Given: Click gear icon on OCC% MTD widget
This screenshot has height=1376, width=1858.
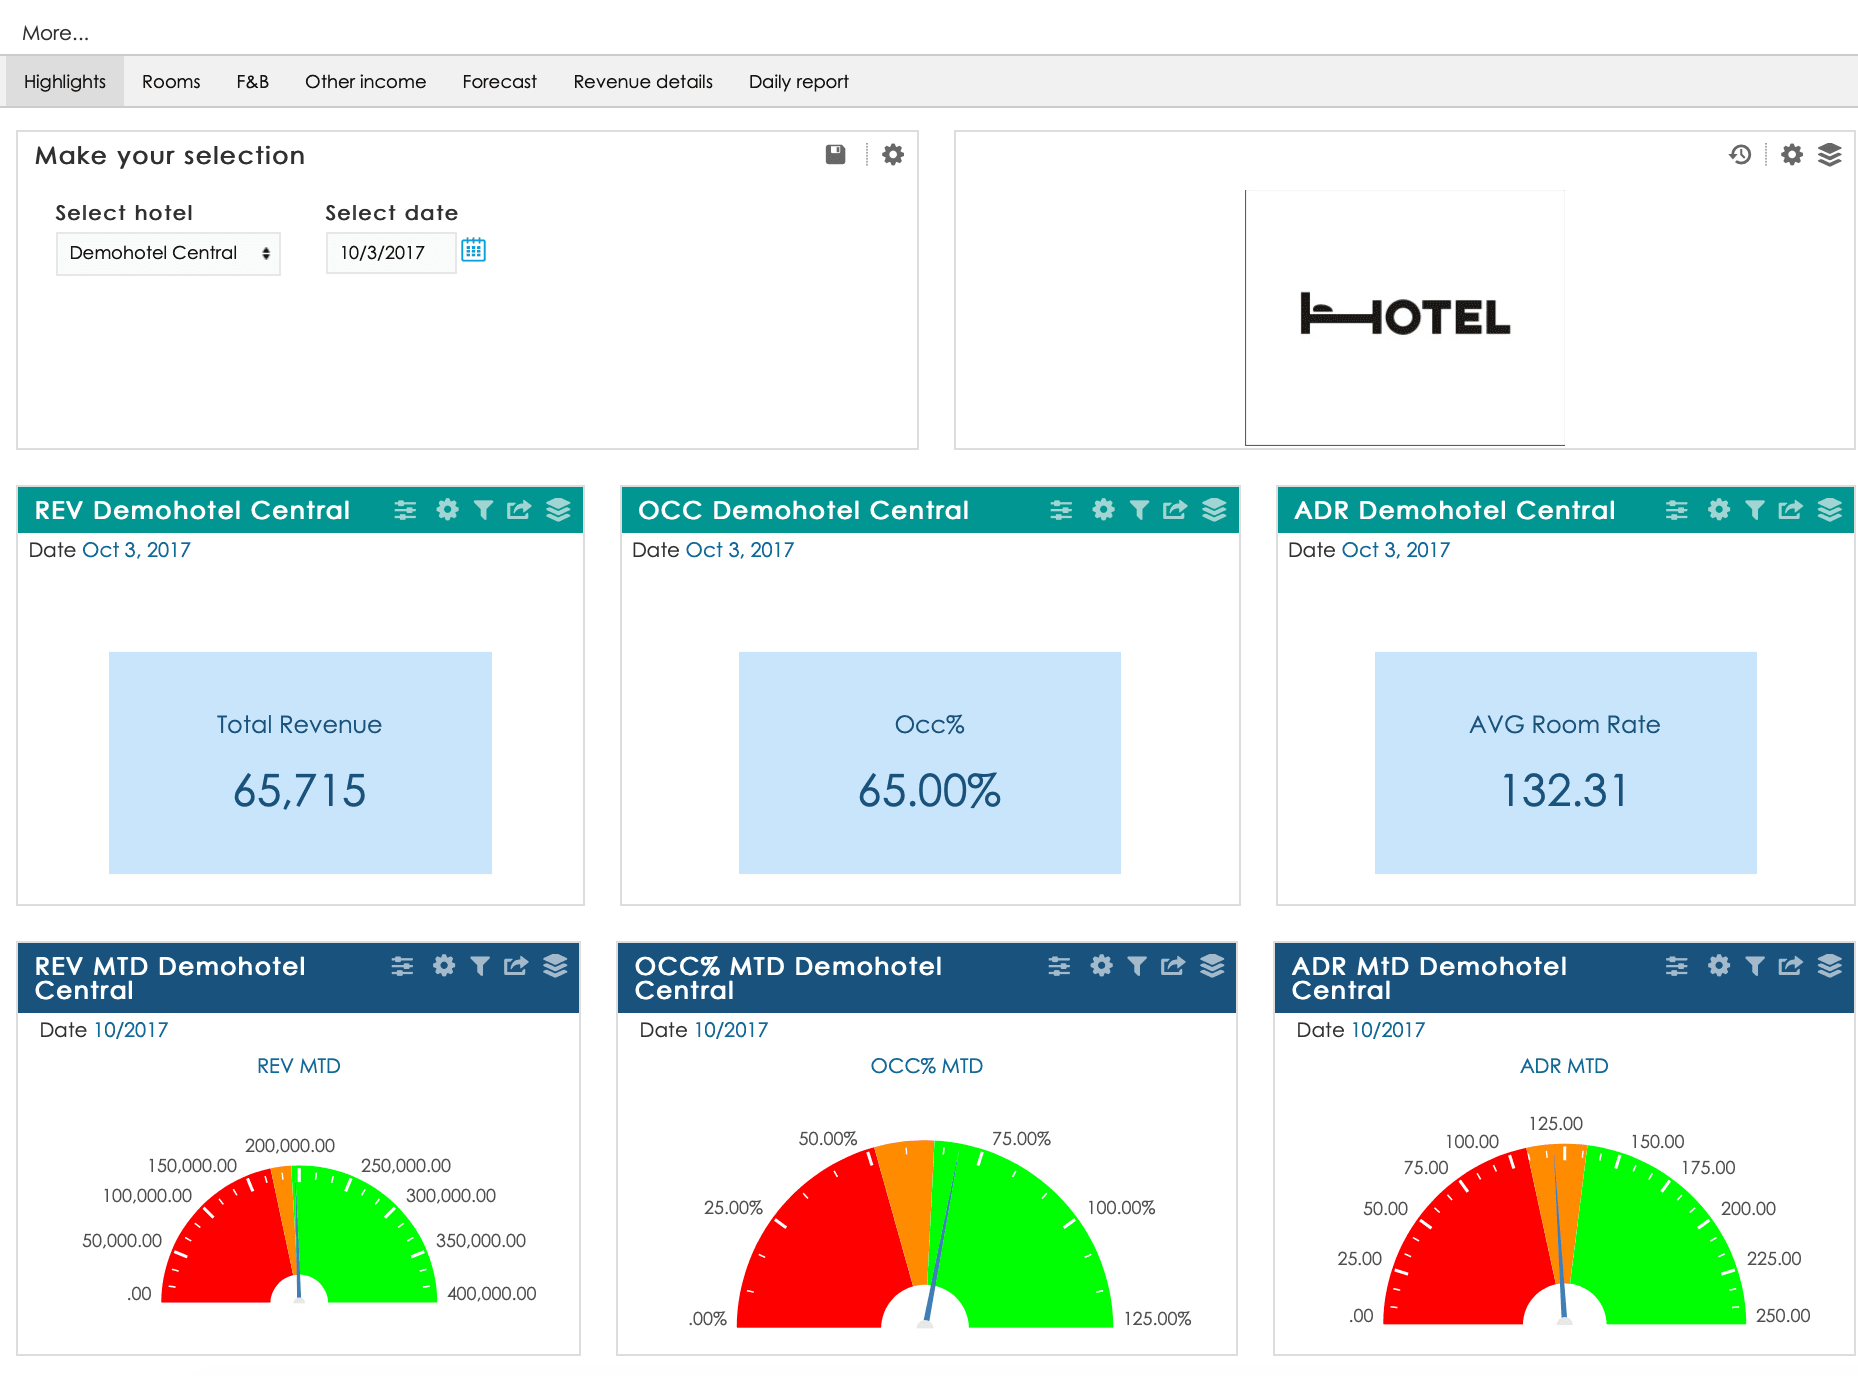Looking at the screenshot, I should coord(1101,966).
